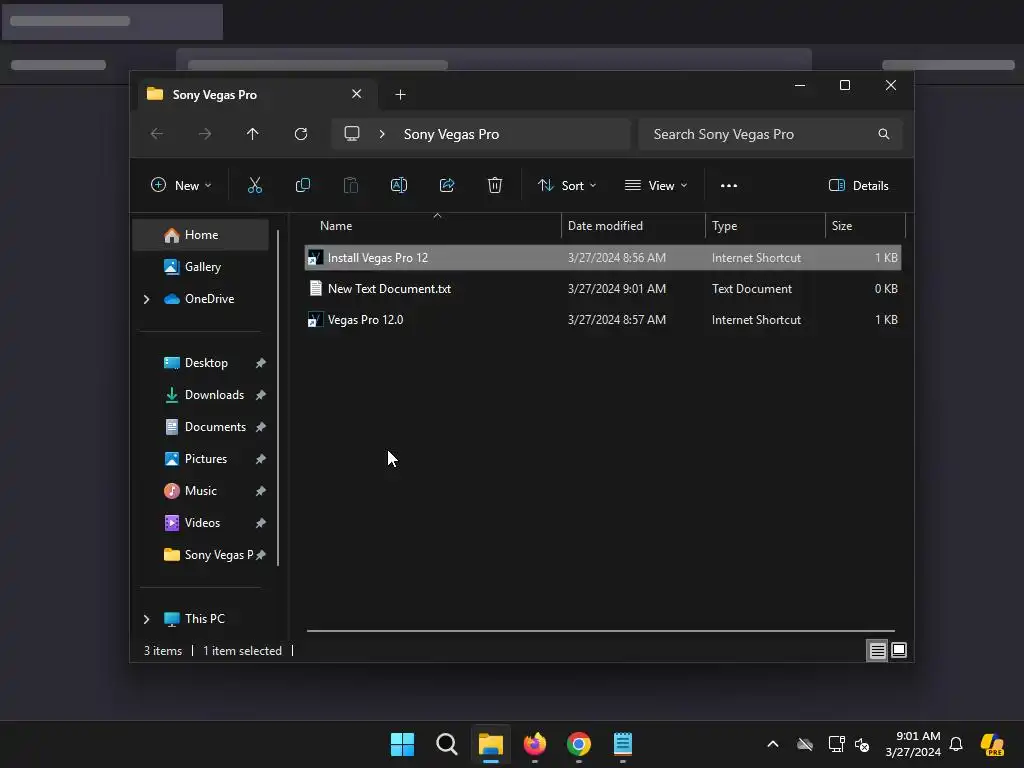The width and height of the screenshot is (1024, 768).
Task: Open Gallery in navigation pane
Action: click(200, 267)
